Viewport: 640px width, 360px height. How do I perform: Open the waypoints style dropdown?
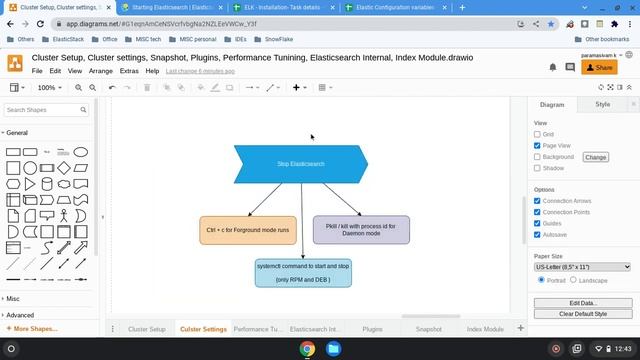273,88
